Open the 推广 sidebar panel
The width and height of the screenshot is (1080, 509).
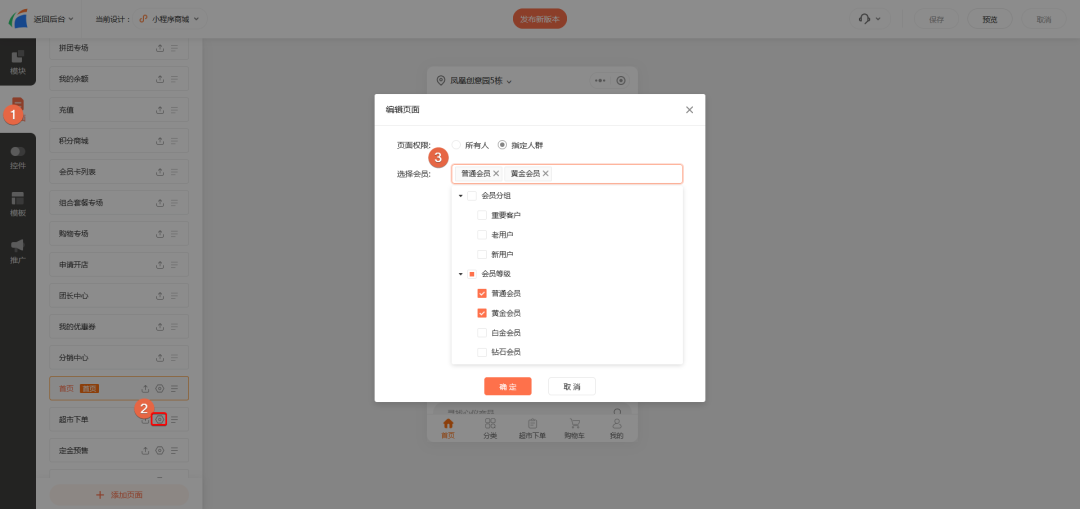coord(18,251)
